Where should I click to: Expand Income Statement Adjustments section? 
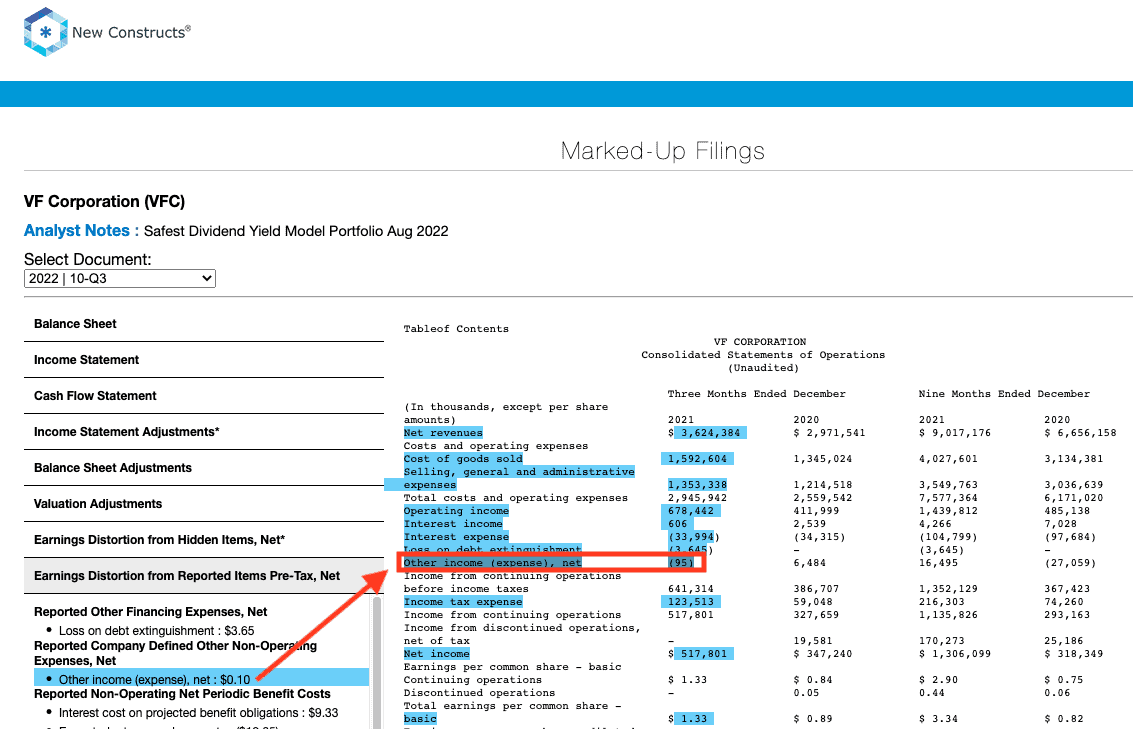204,432
